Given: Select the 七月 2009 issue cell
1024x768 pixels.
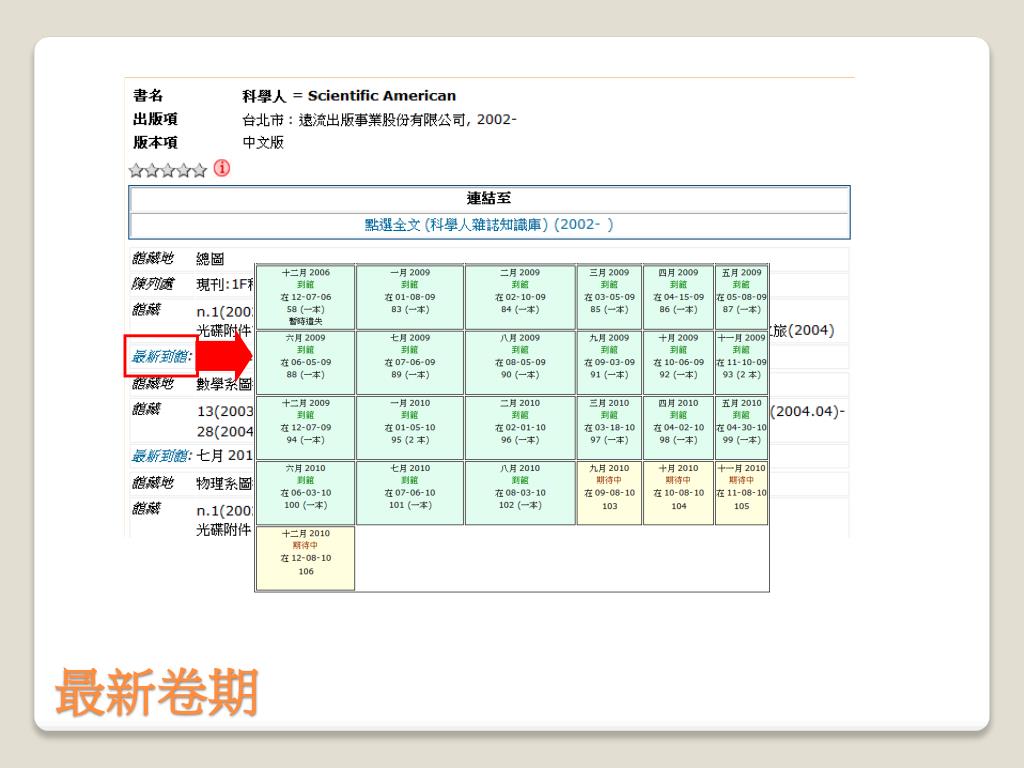Looking at the screenshot, I should (x=409, y=362).
